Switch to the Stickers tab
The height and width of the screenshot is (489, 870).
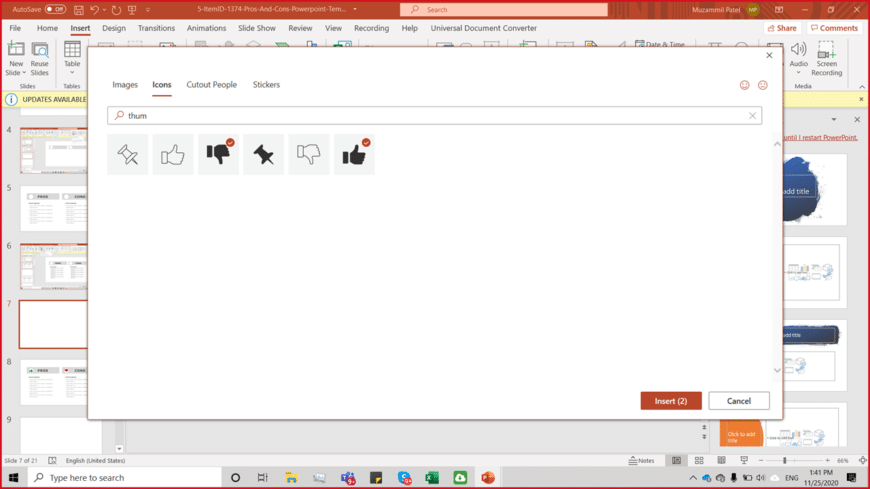pyautogui.click(x=266, y=85)
